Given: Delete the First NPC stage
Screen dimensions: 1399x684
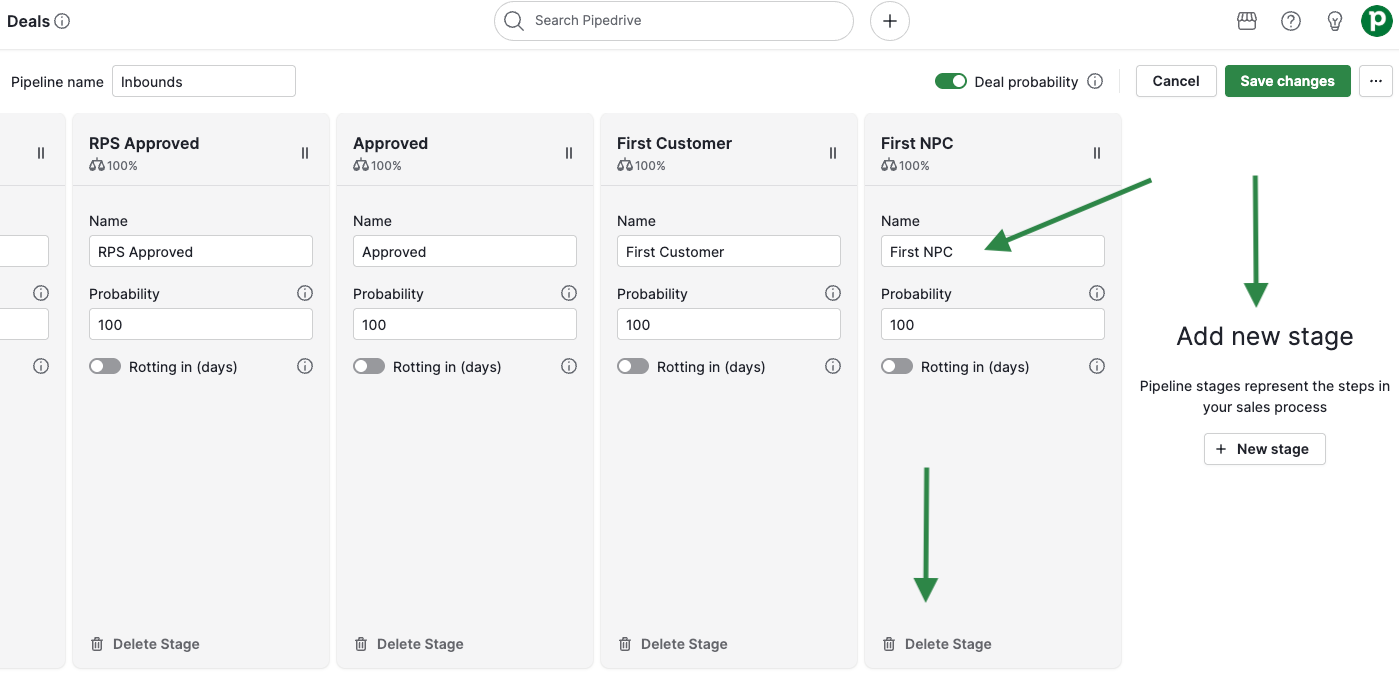Looking at the screenshot, I should (x=937, y=644).
